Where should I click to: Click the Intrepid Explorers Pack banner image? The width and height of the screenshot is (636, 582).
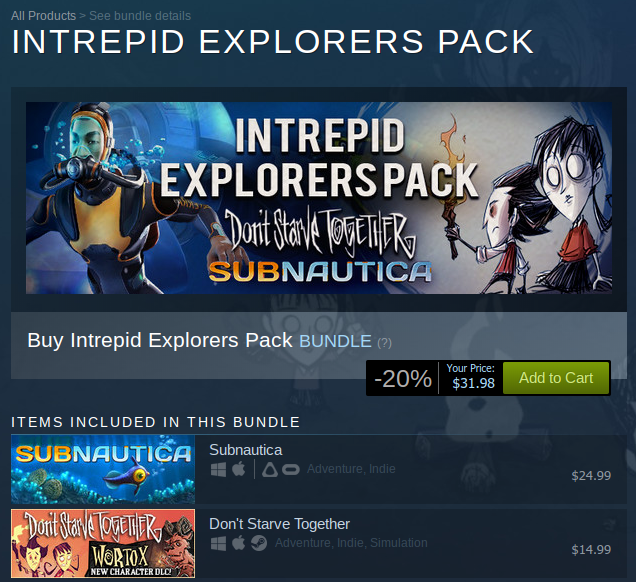point(319,198)
